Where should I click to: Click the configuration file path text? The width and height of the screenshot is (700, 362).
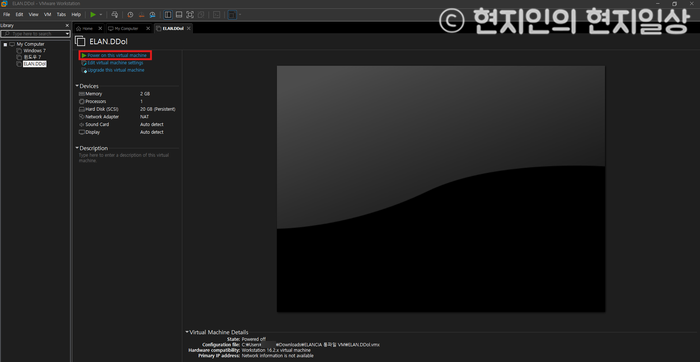tap(311, 345)
